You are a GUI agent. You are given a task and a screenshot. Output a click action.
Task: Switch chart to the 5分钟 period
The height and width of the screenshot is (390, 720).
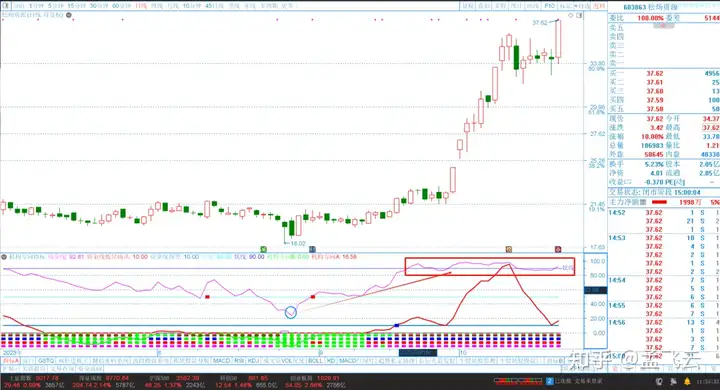point(56,6)
